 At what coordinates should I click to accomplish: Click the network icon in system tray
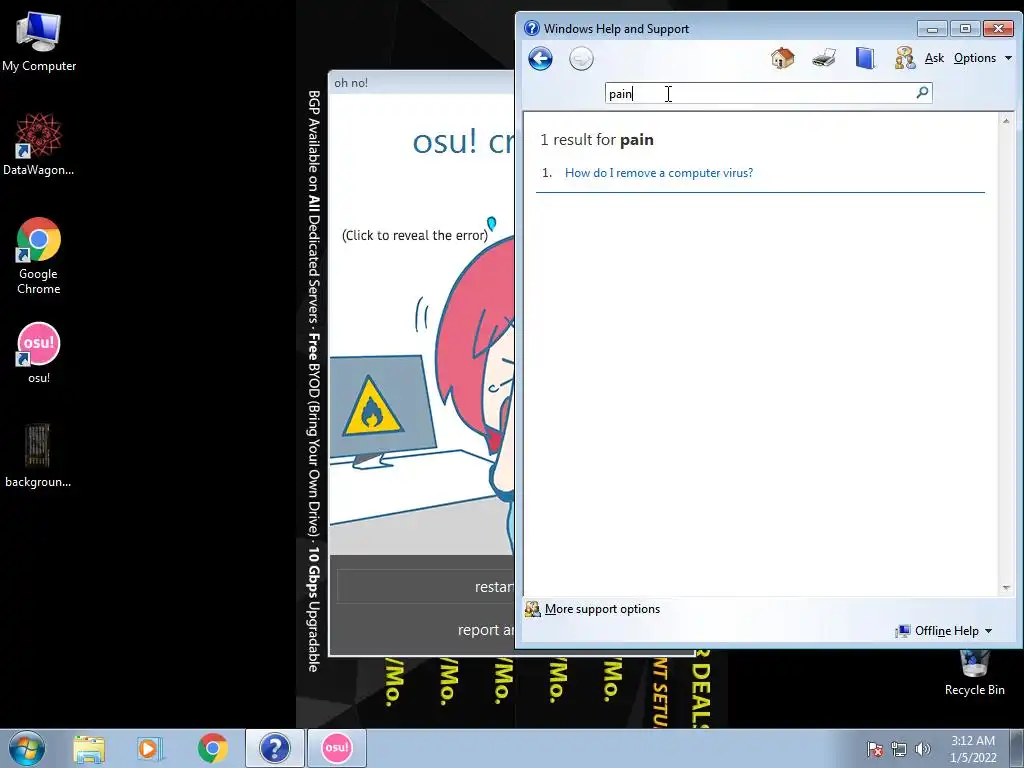899,749
